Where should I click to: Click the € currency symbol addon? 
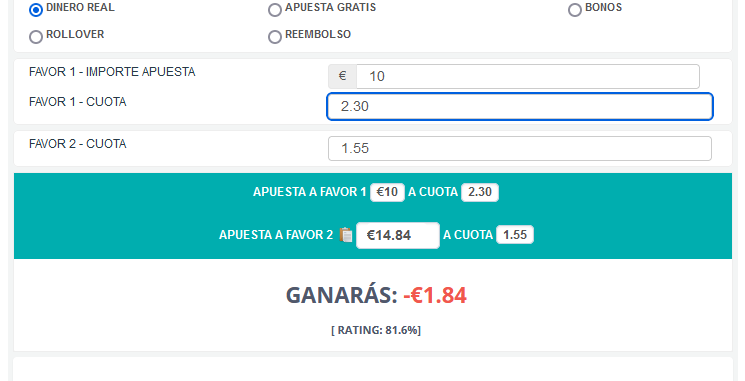[342, 76]
